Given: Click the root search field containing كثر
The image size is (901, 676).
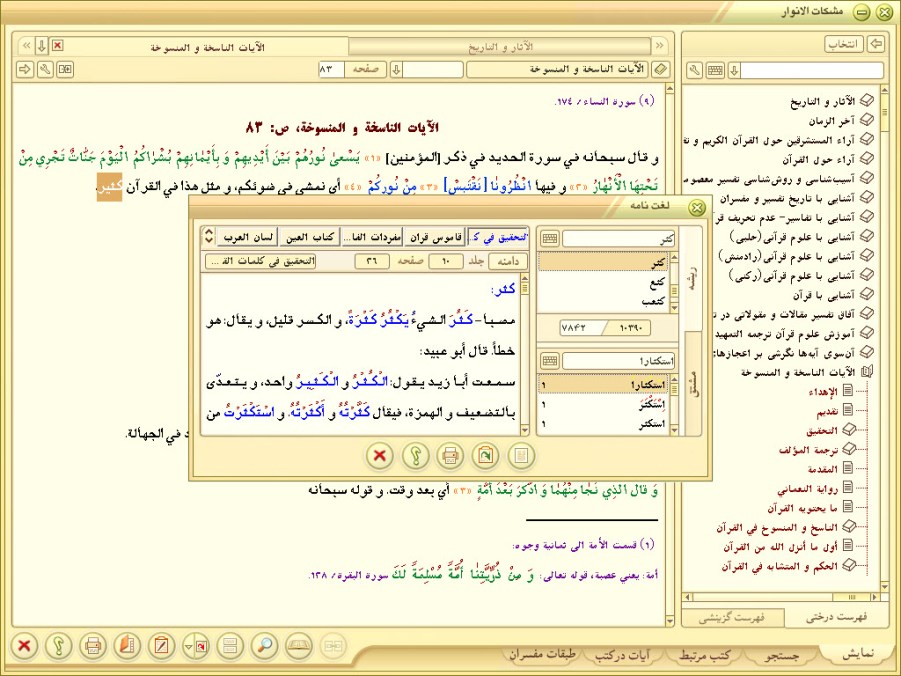Looking at the screenshot, I should coord(618,239).
